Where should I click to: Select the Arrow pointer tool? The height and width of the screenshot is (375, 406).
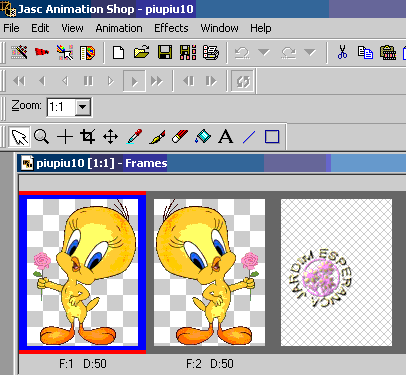coord(19,137)
